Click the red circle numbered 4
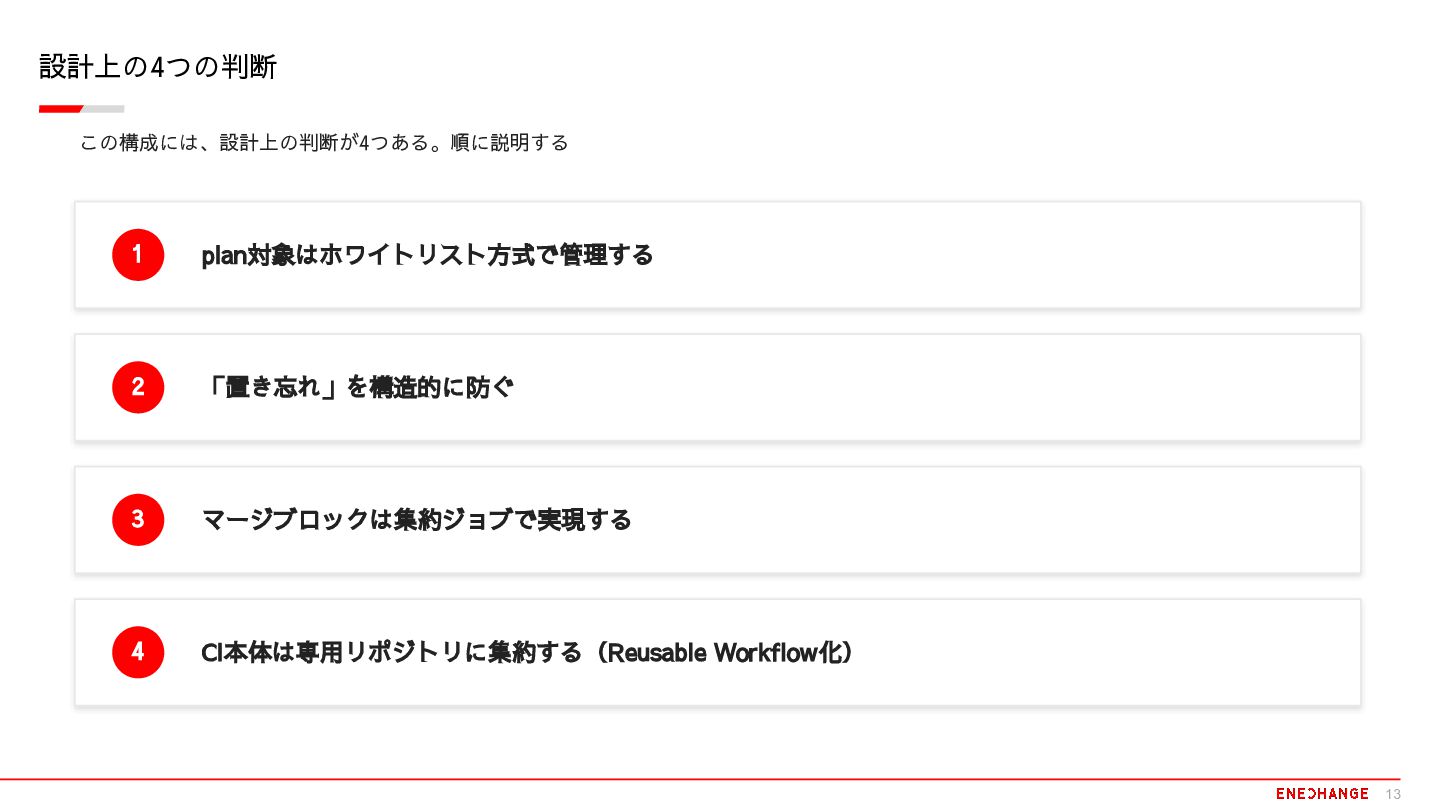Image resolution: width=1440 pixels, height=810 pixels. 138,652
